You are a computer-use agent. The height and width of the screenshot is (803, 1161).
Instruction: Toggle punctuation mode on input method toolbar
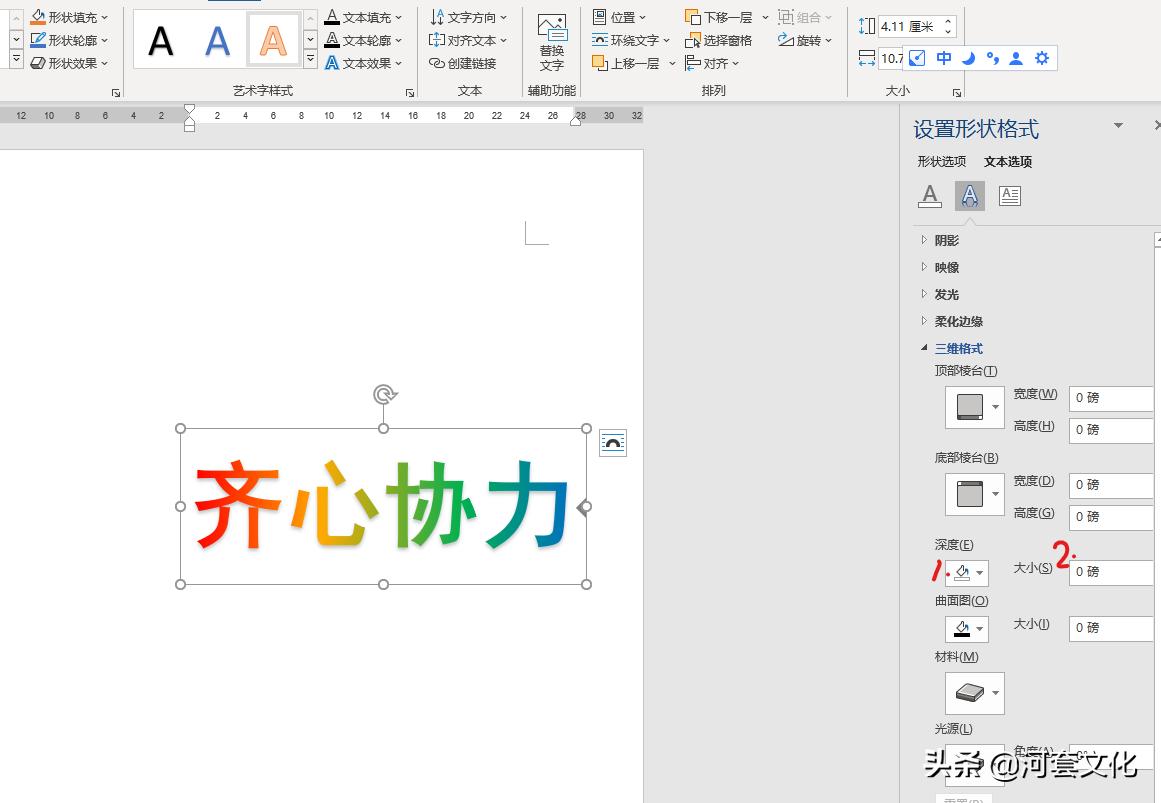993,58
